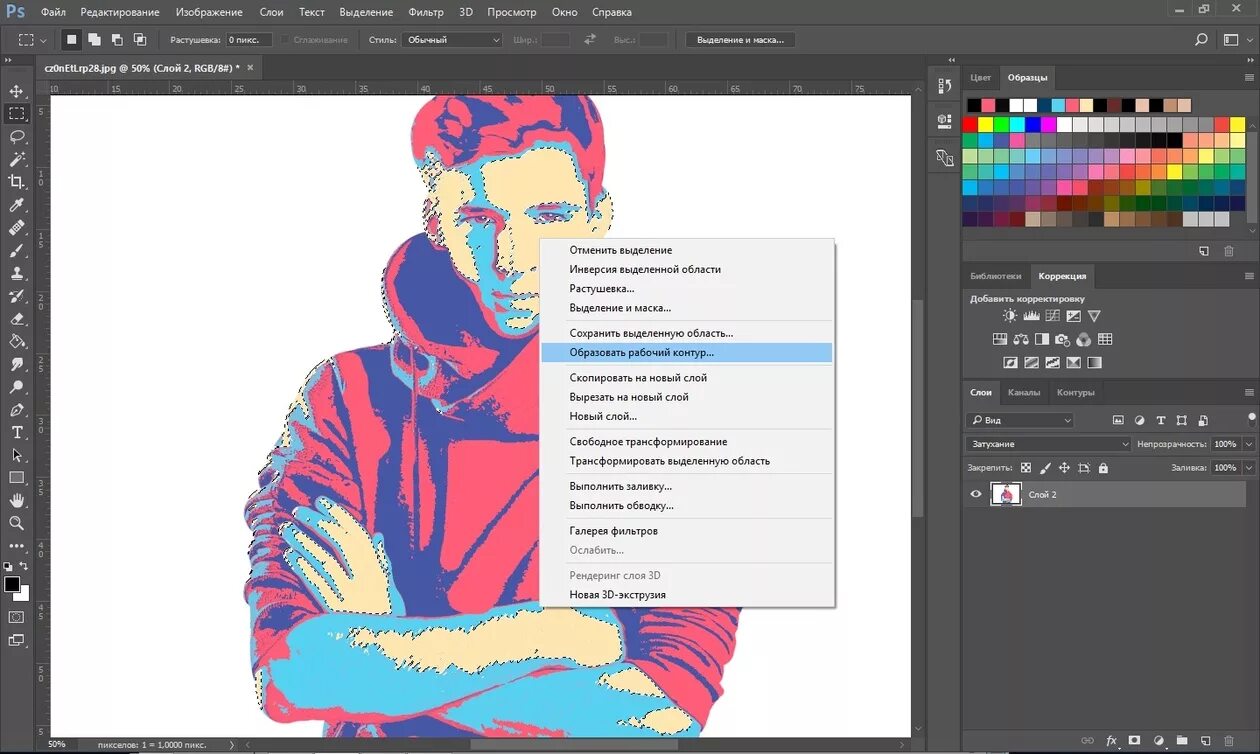Open the tool preset picker arrow

click(43, 40)
